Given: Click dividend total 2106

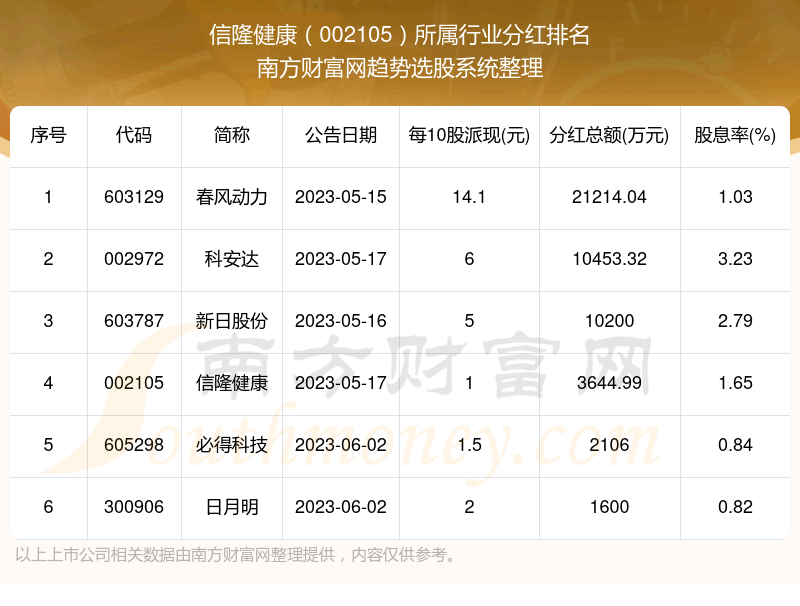Looking at the screenshot, I should [x=609, y=445].
